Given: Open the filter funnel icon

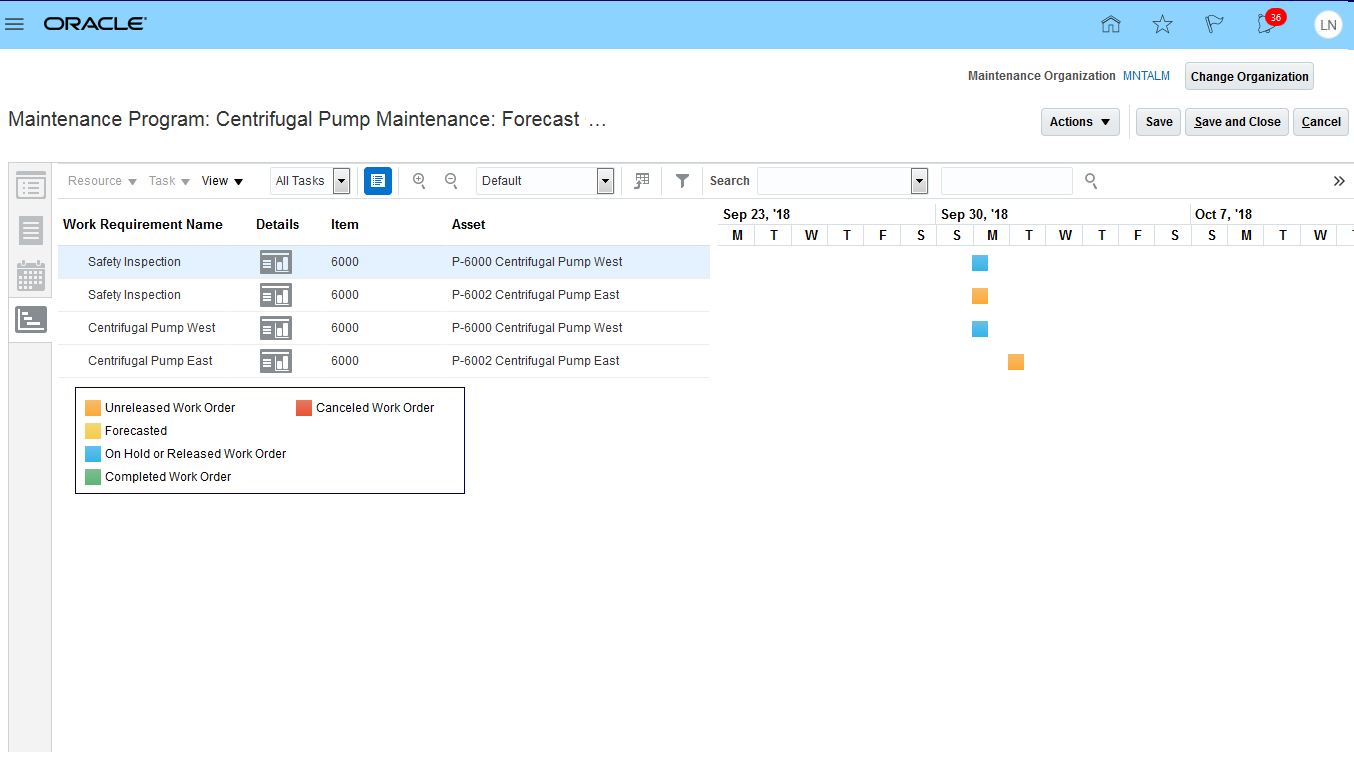Looking at the screenshot, I should 682,181.
